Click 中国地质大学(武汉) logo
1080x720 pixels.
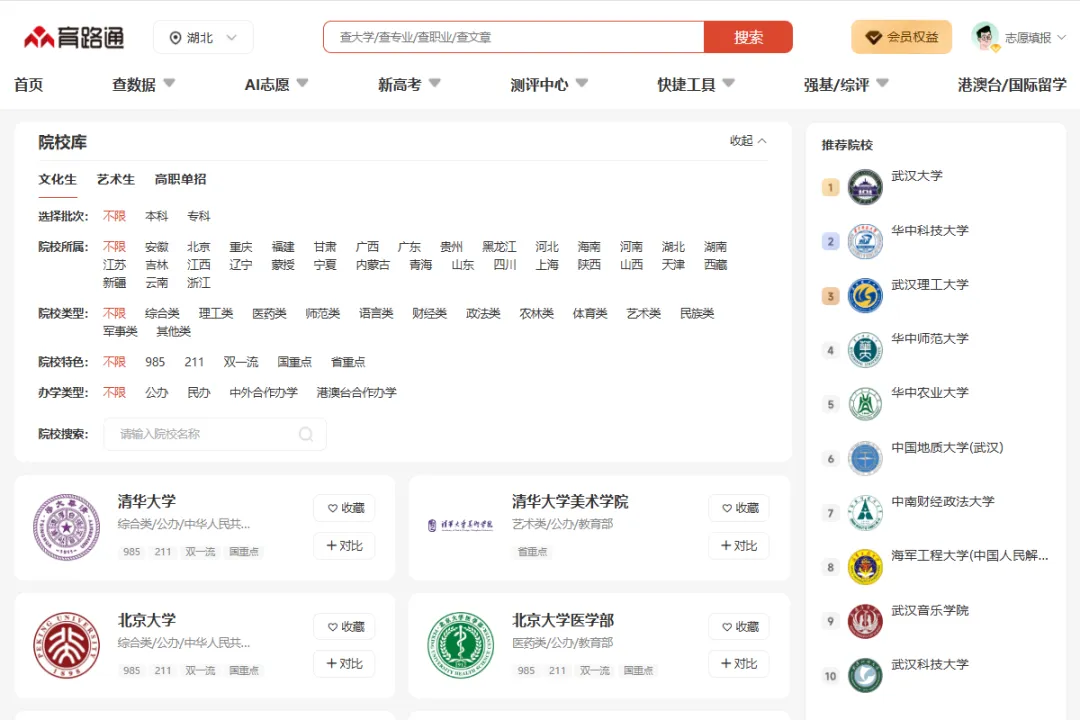coord(865,459)
